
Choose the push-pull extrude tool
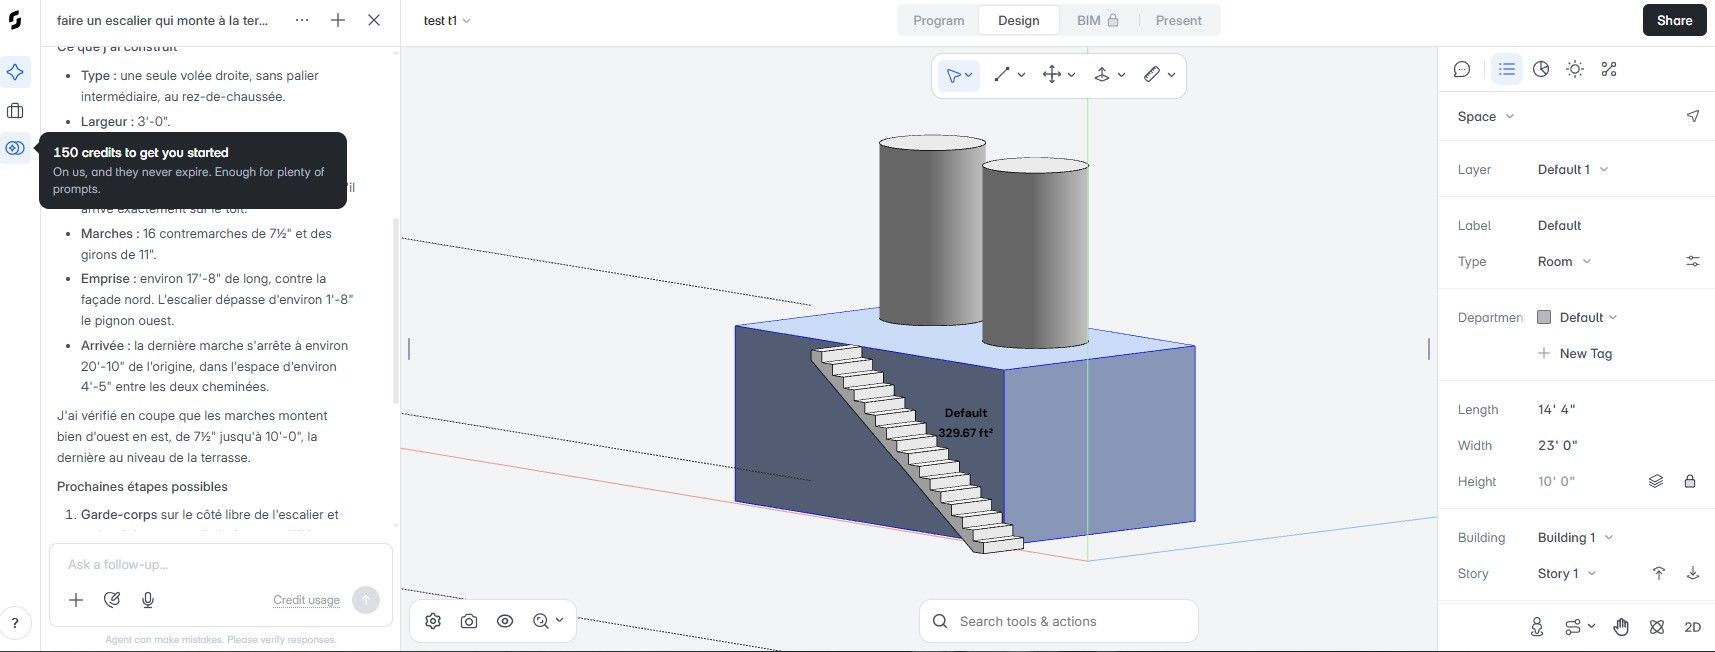1102,75
